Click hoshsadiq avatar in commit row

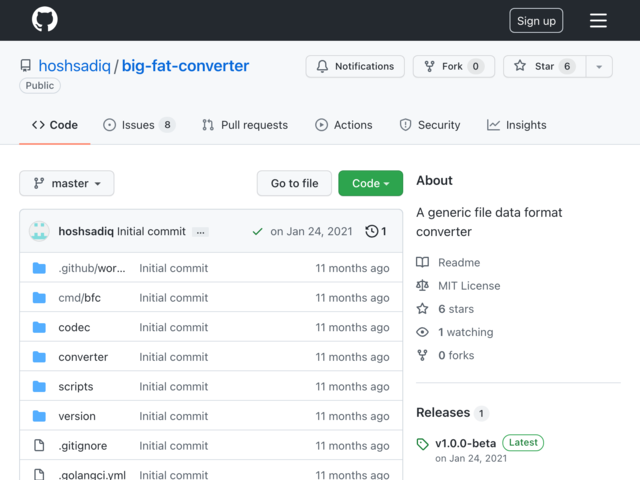(39, 231)
